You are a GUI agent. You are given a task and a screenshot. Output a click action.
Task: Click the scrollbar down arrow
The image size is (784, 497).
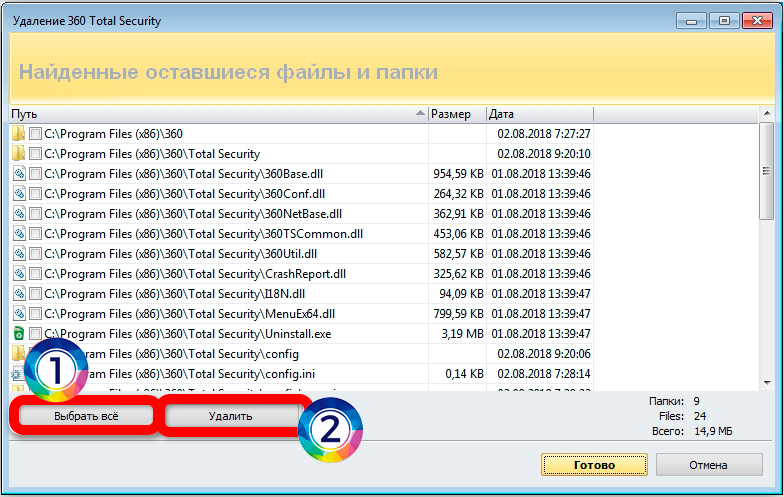(766, 383)
